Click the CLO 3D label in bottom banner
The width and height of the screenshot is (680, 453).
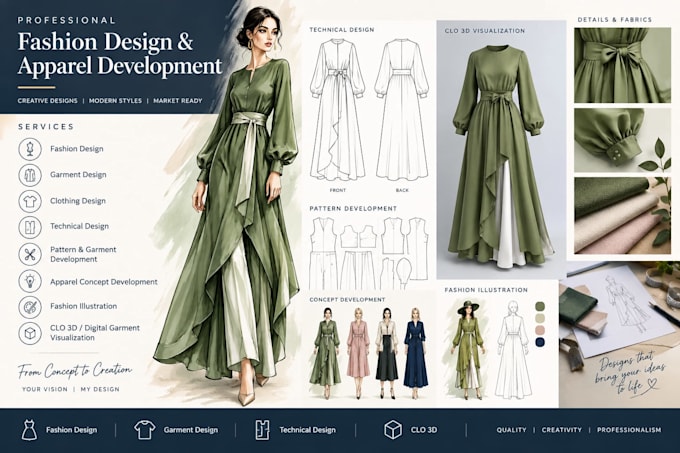(424, 430)
